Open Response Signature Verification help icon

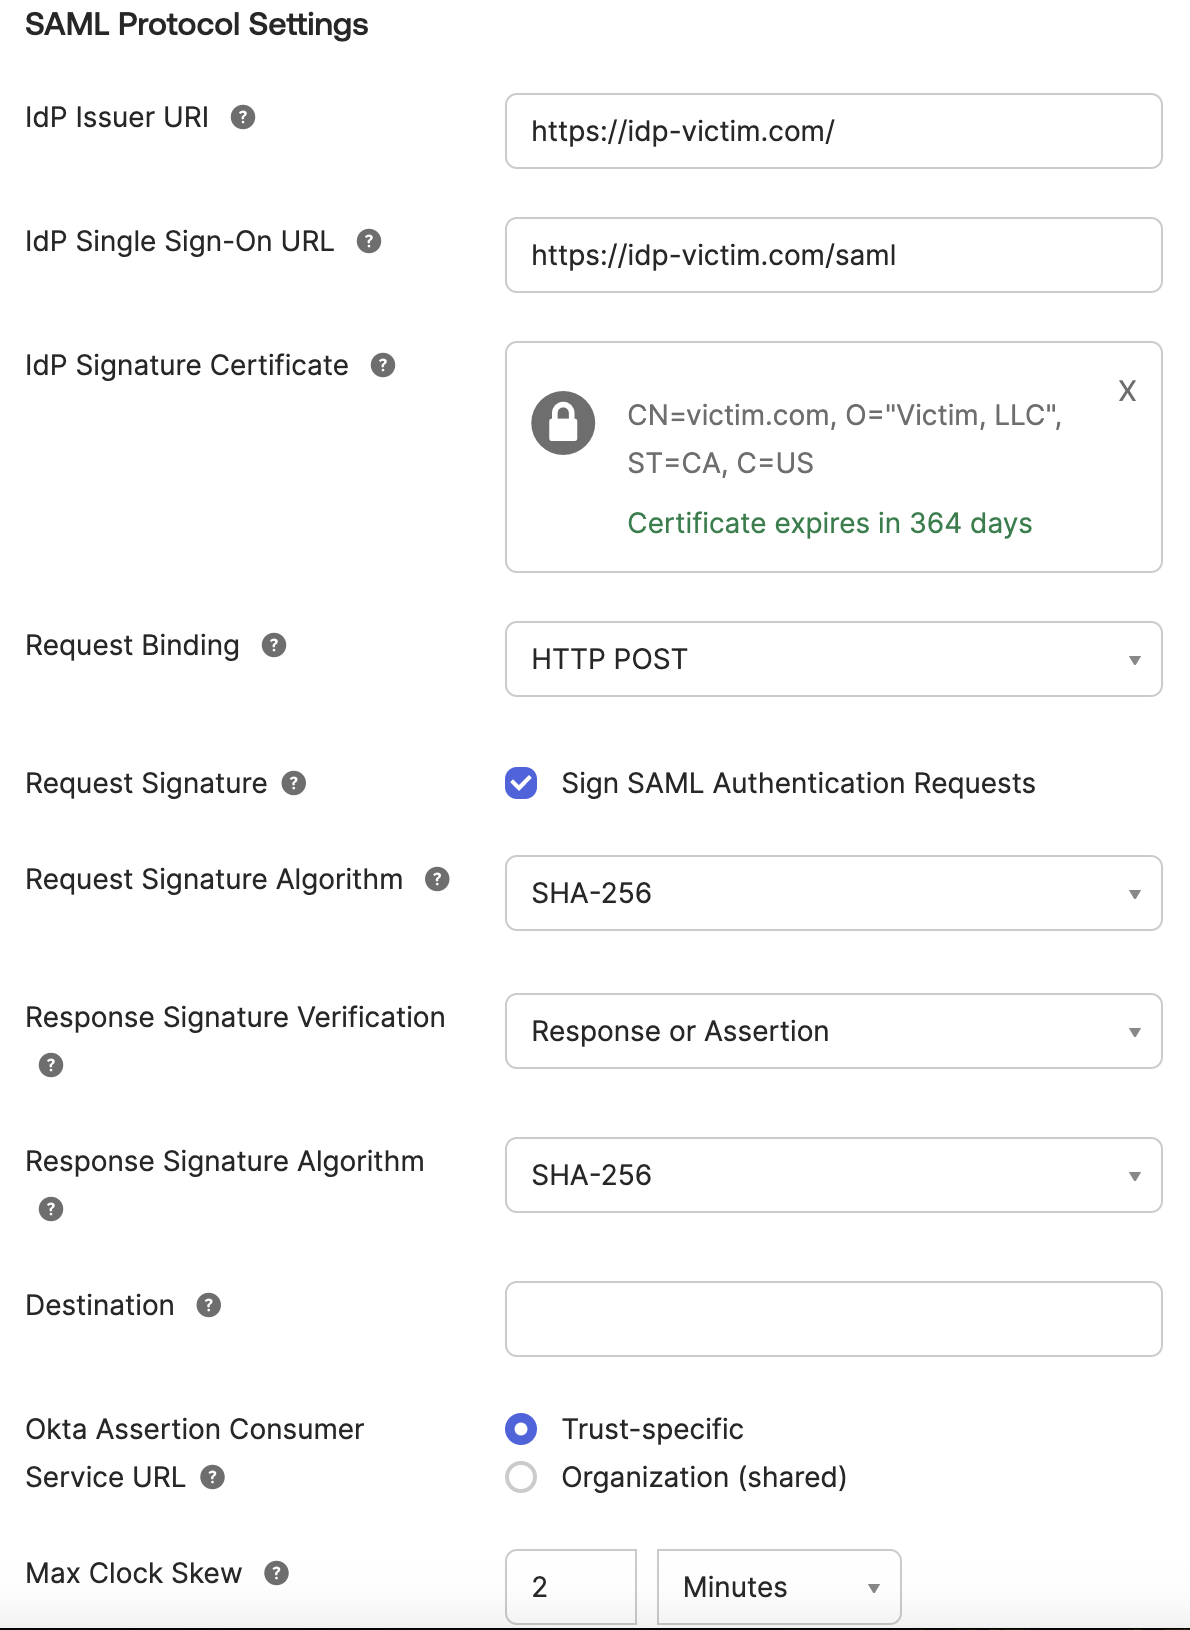(51, 1065)
